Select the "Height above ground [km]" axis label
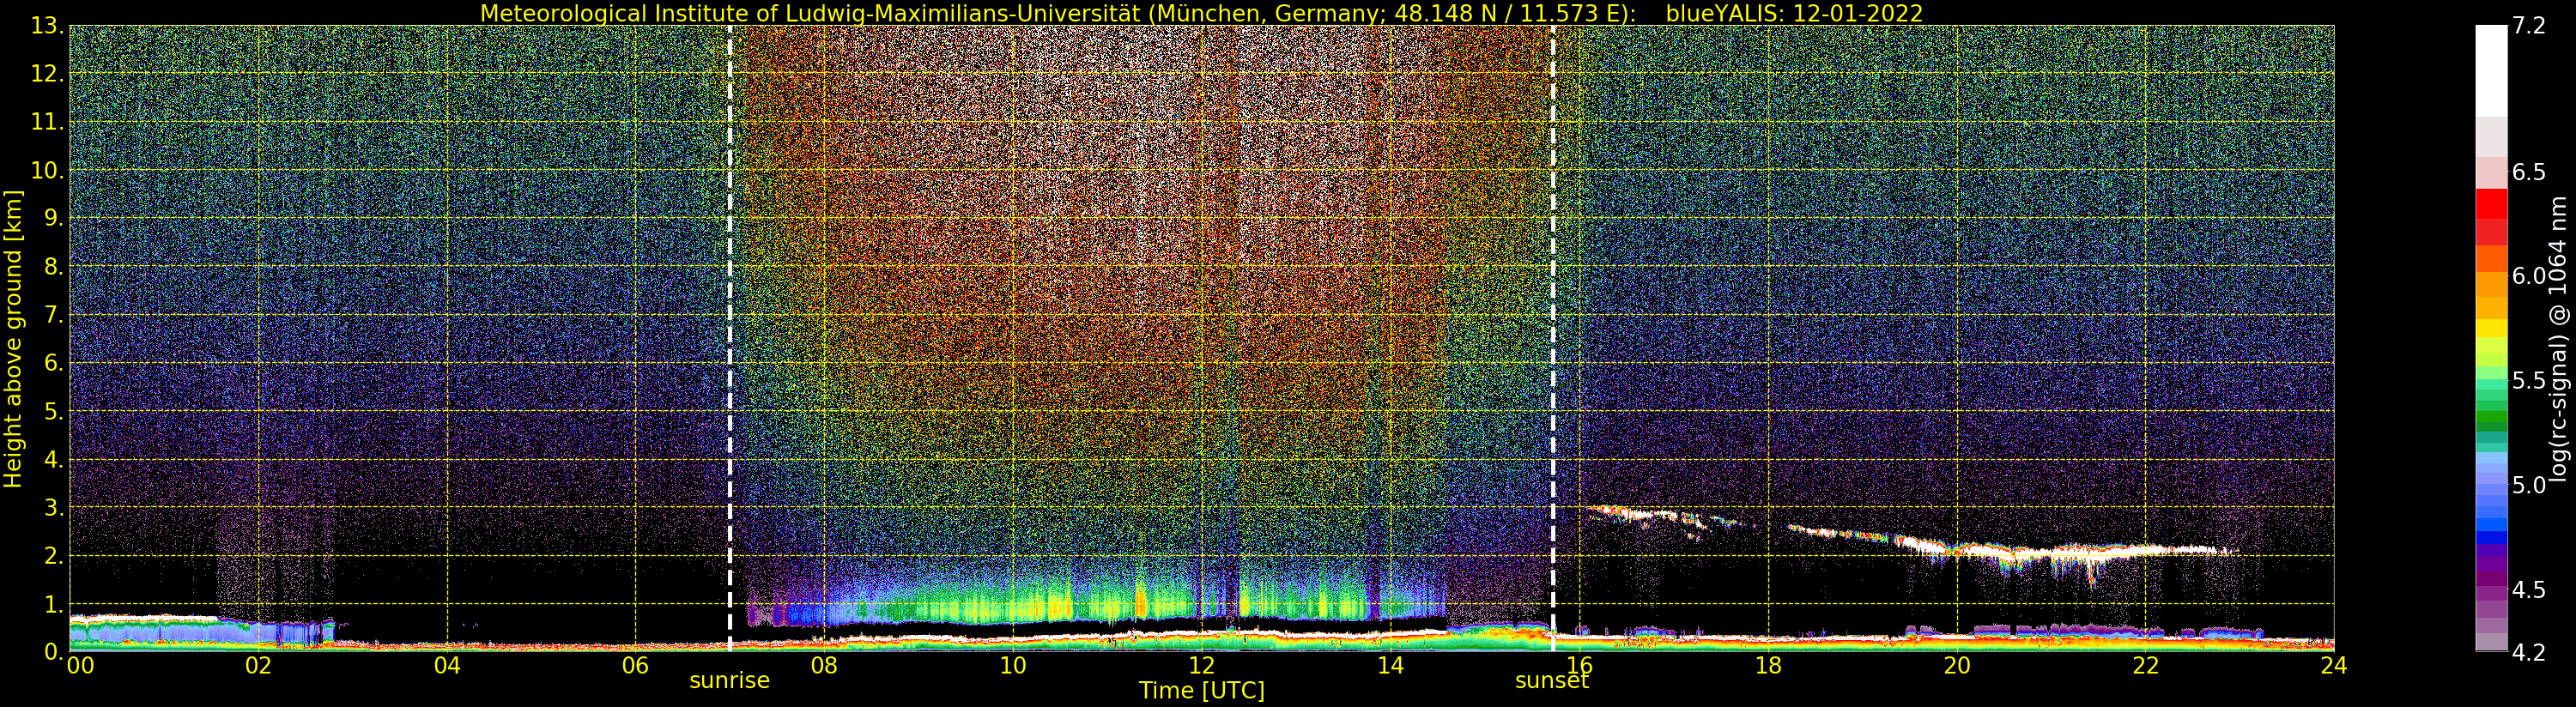The image size is (2576, 707). click(x=13, y=338)
